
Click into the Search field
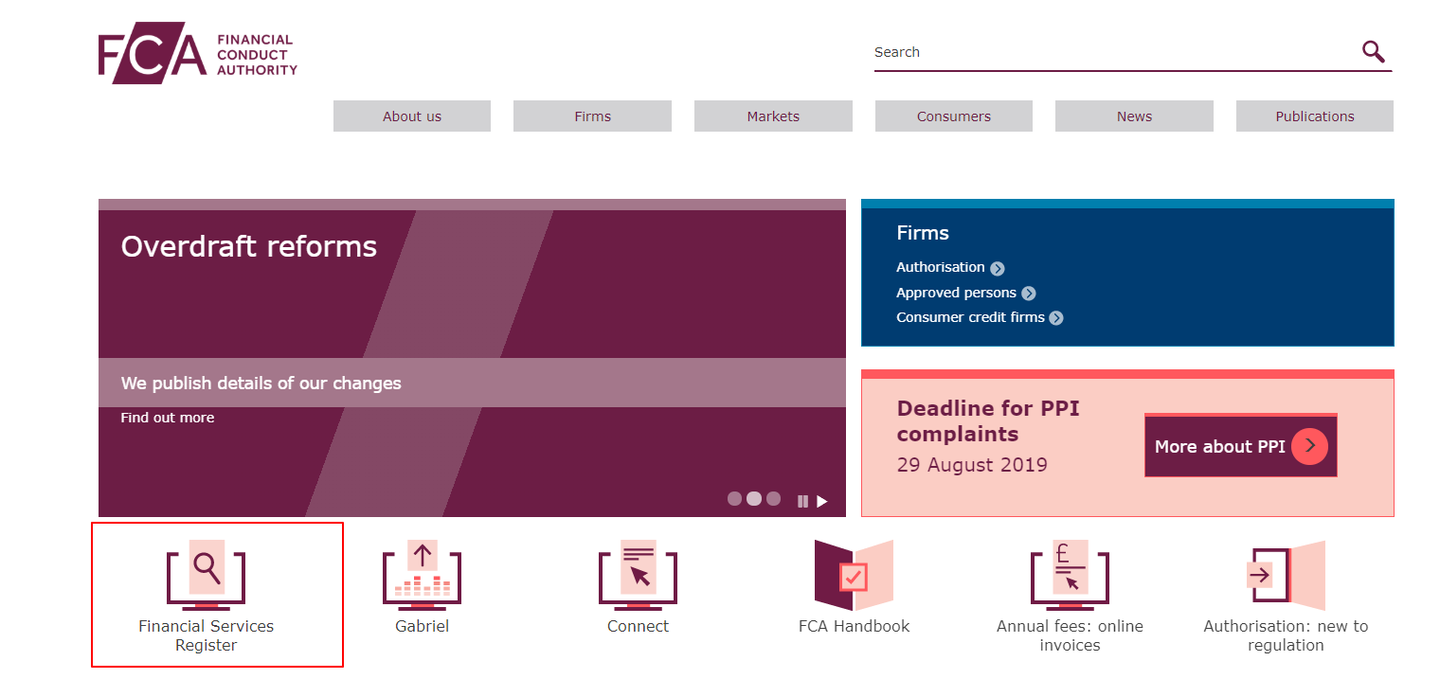click(x=1110, y=52)
